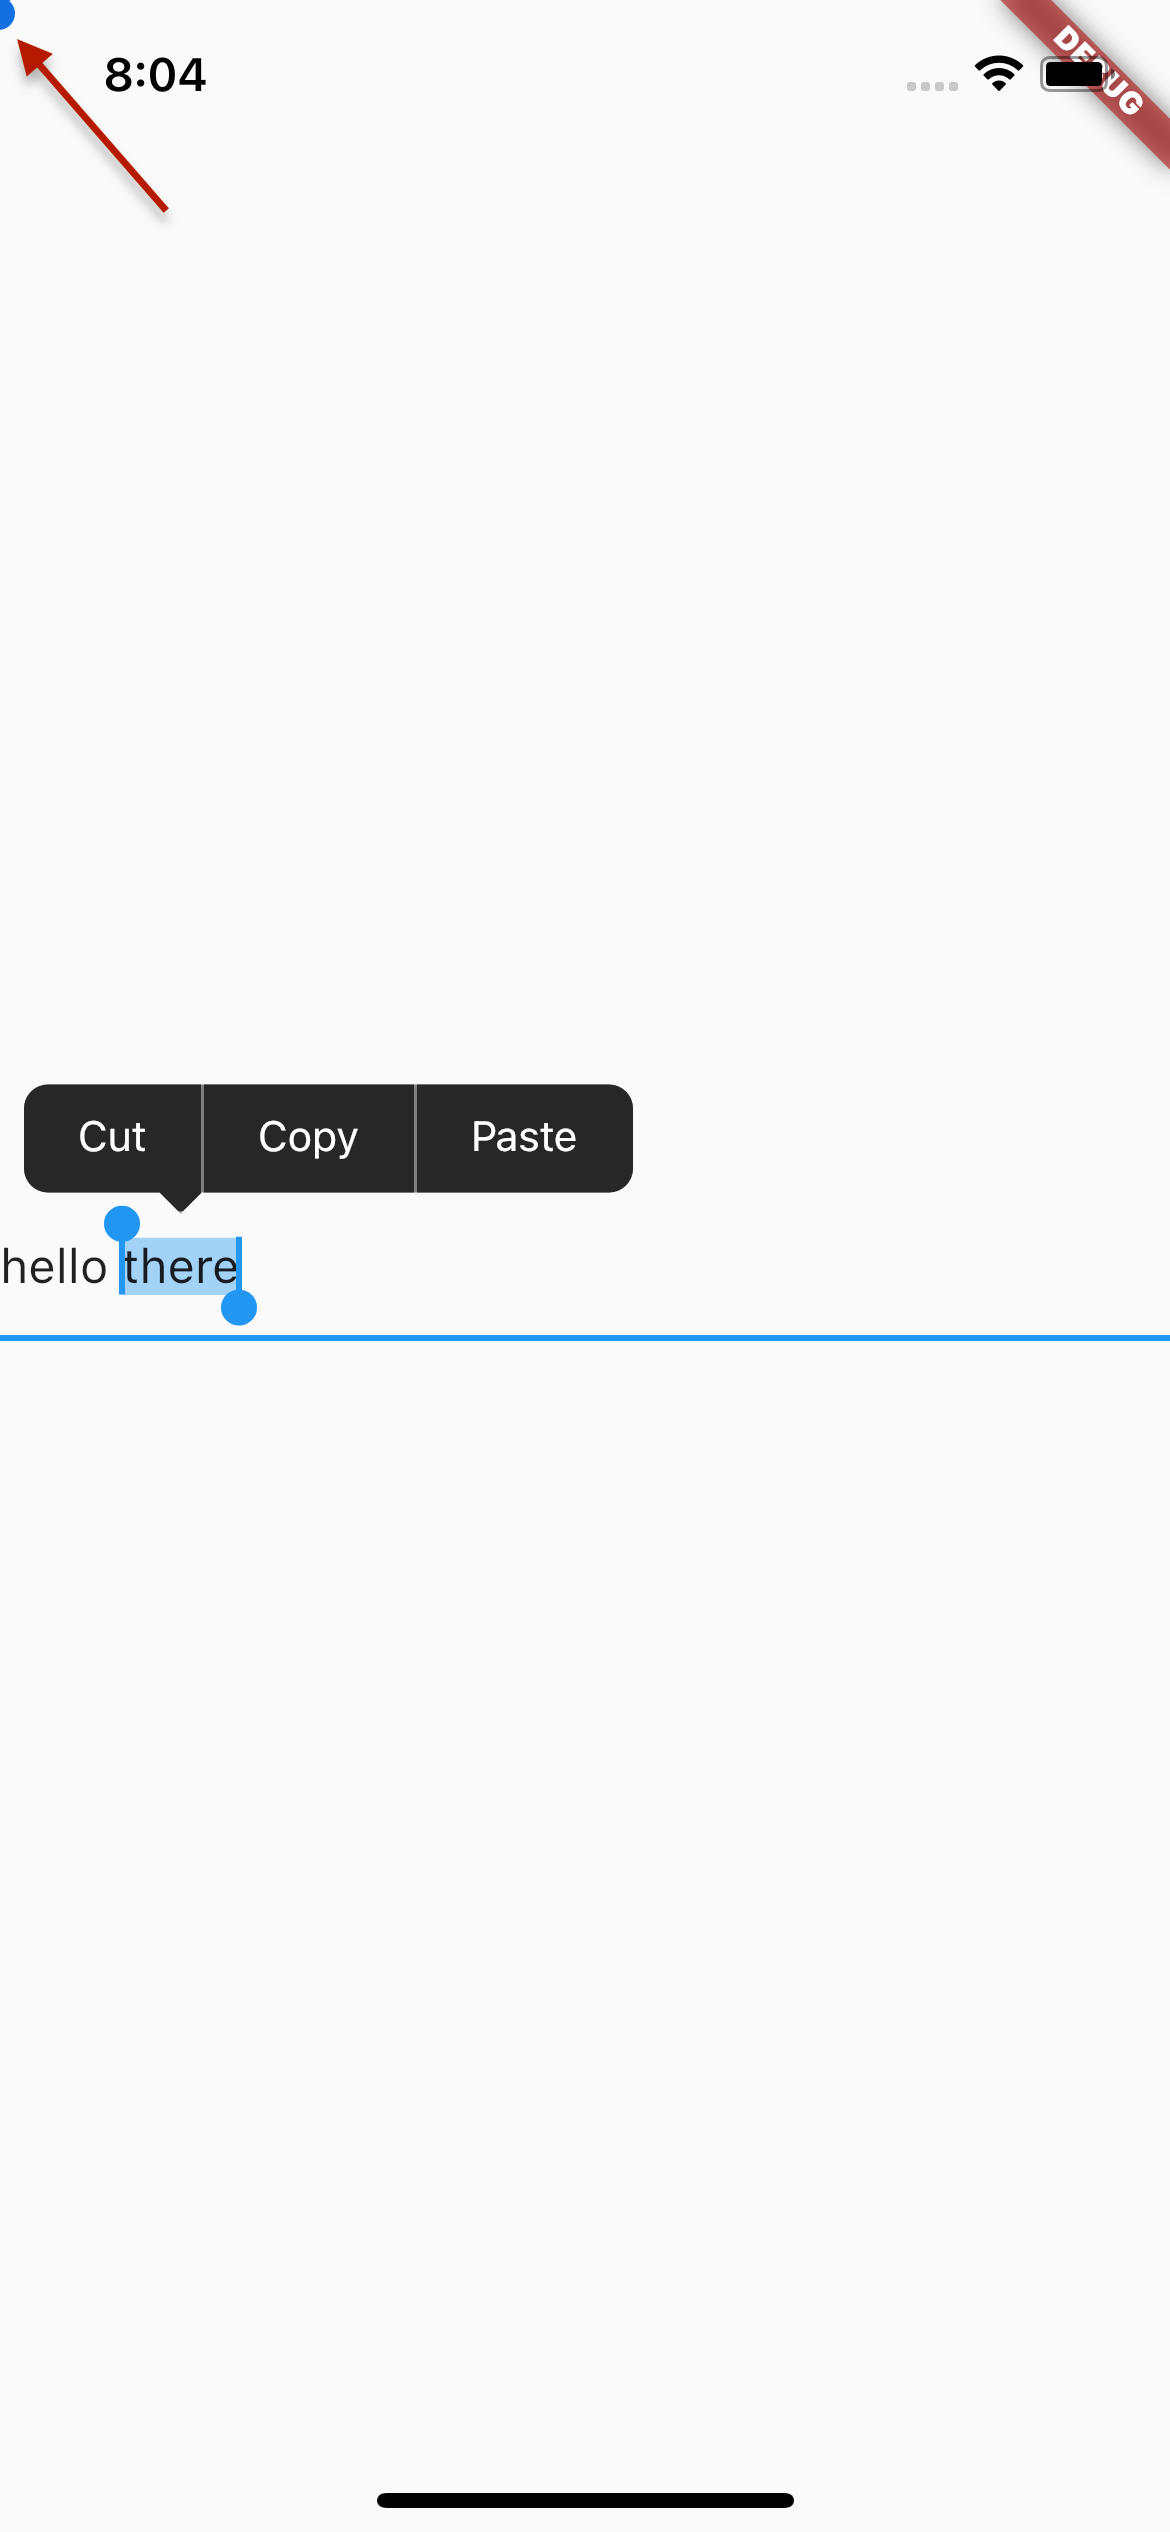Tap the blue underline of the text field
The height and width of the screenshot is (2532, 1170).
[x=585, y=1337]
